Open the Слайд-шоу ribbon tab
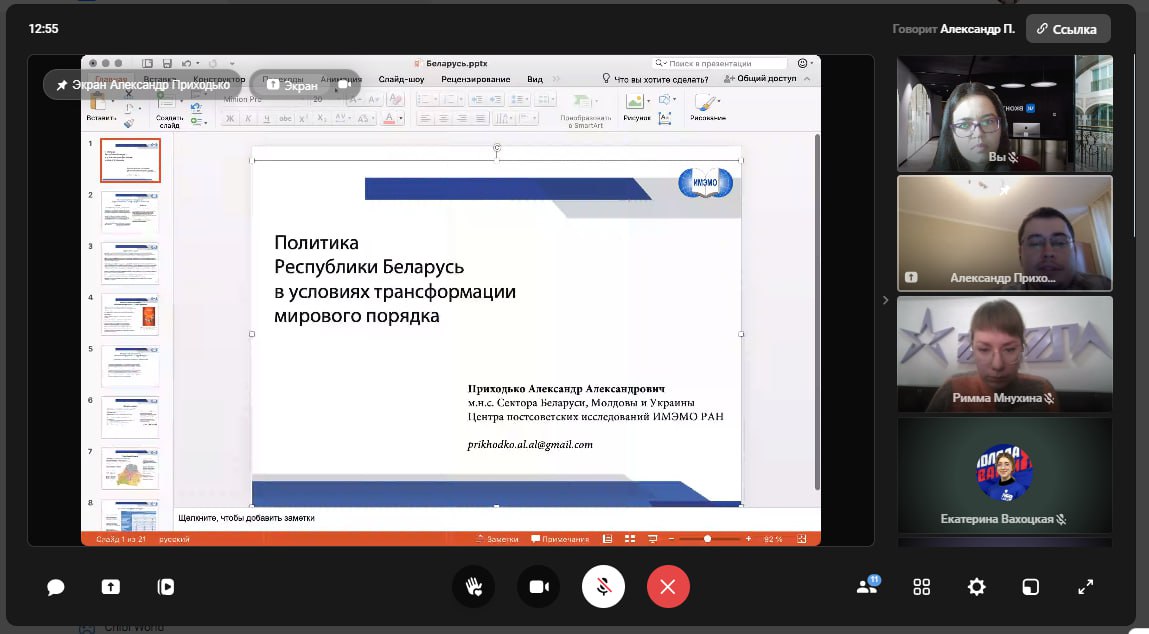The width and height of the screenshot is (1149, 634). click(x=402, y=79)
